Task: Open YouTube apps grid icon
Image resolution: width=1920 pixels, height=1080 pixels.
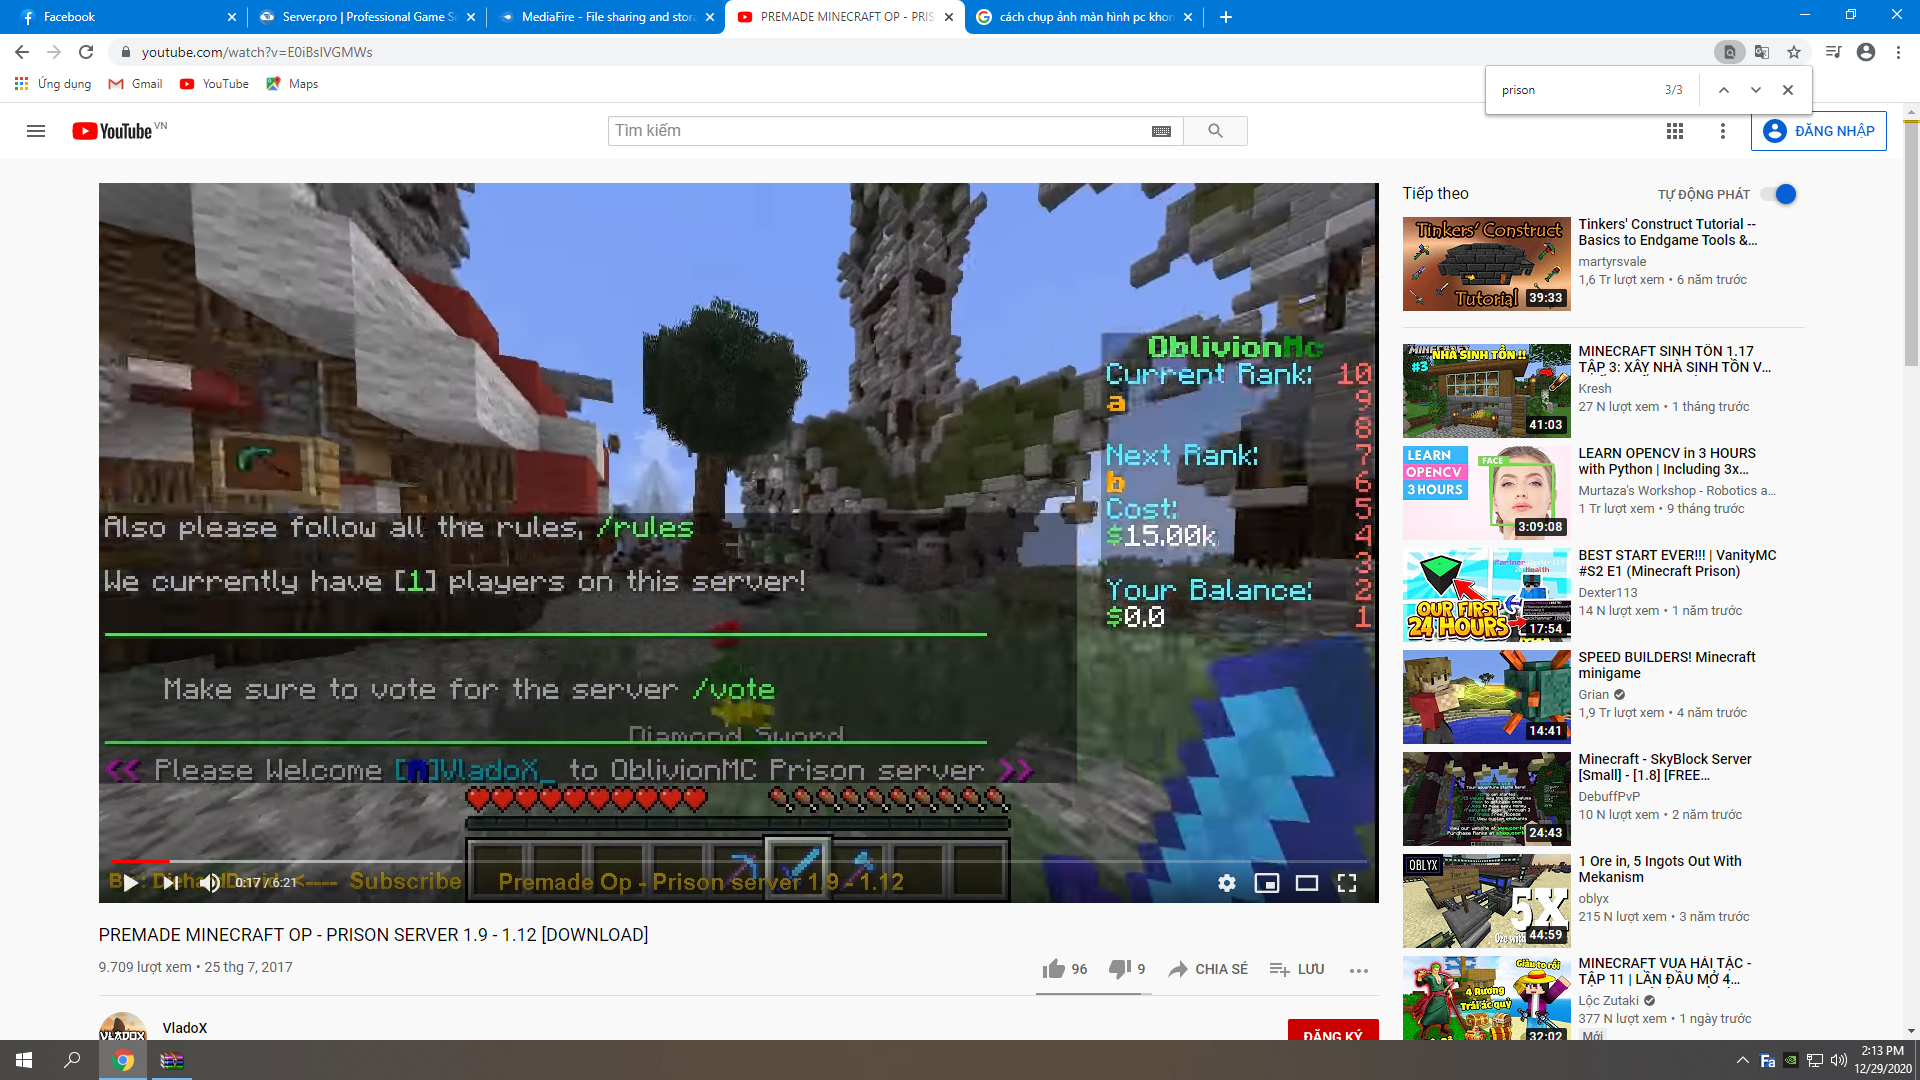Action: 1675,131
